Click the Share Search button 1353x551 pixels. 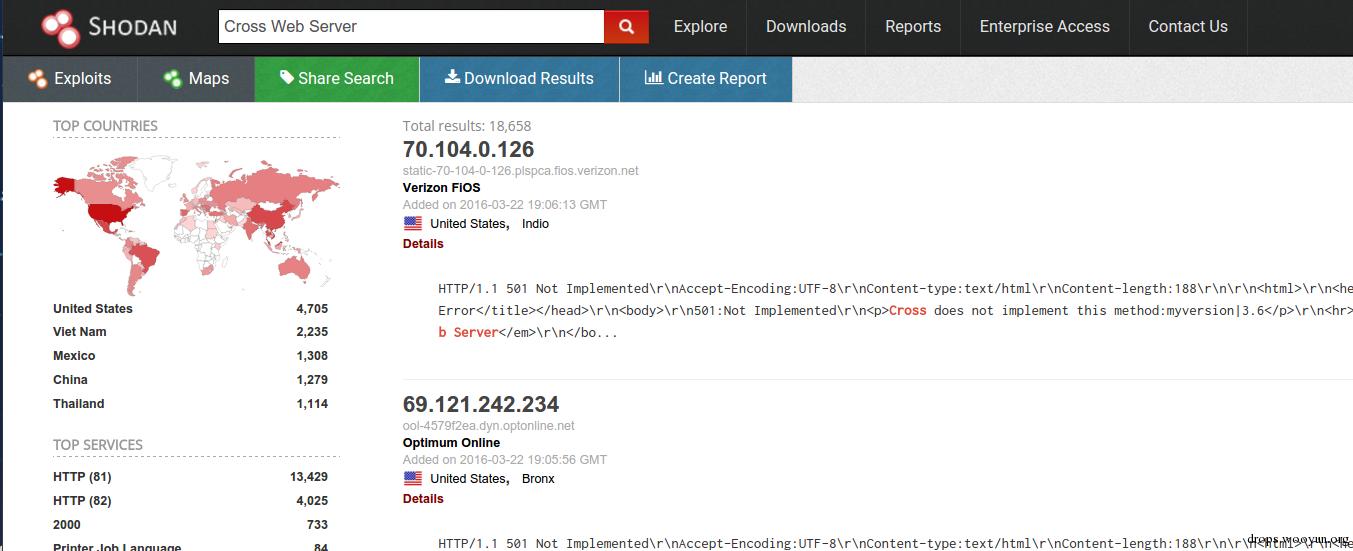337,79
